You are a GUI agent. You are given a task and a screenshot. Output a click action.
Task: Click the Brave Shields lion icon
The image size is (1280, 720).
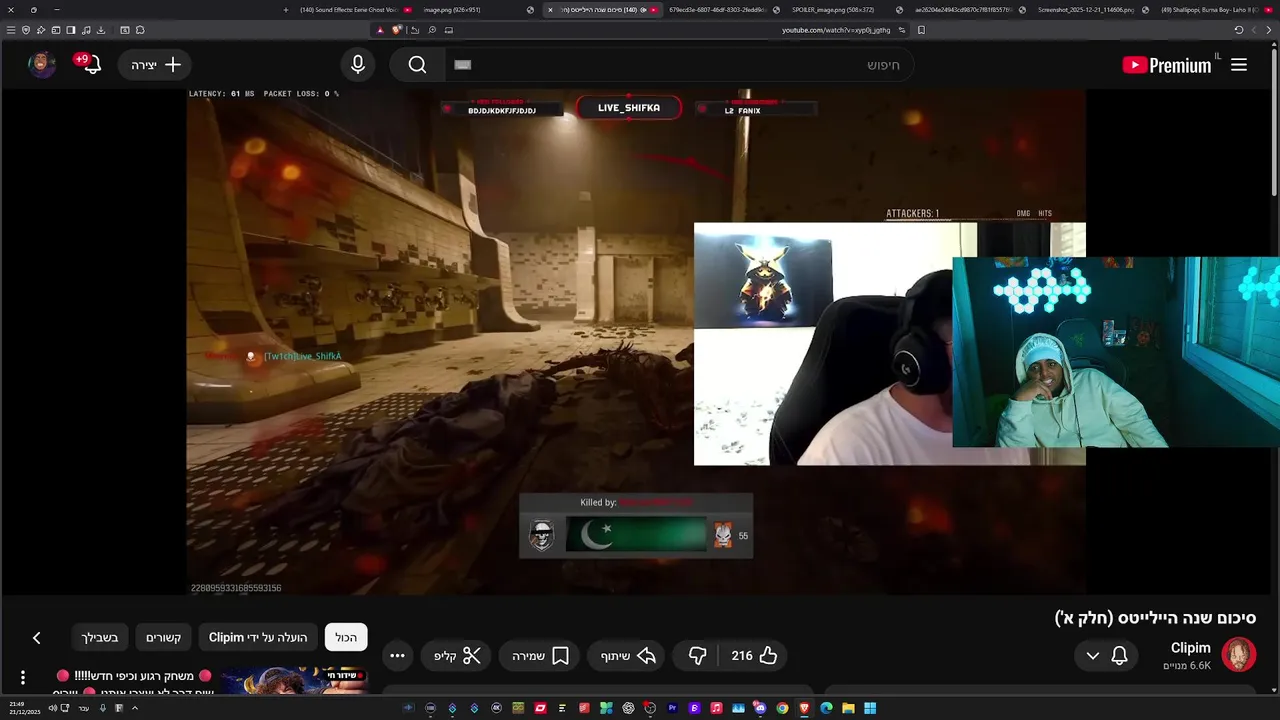coord(396,30)
